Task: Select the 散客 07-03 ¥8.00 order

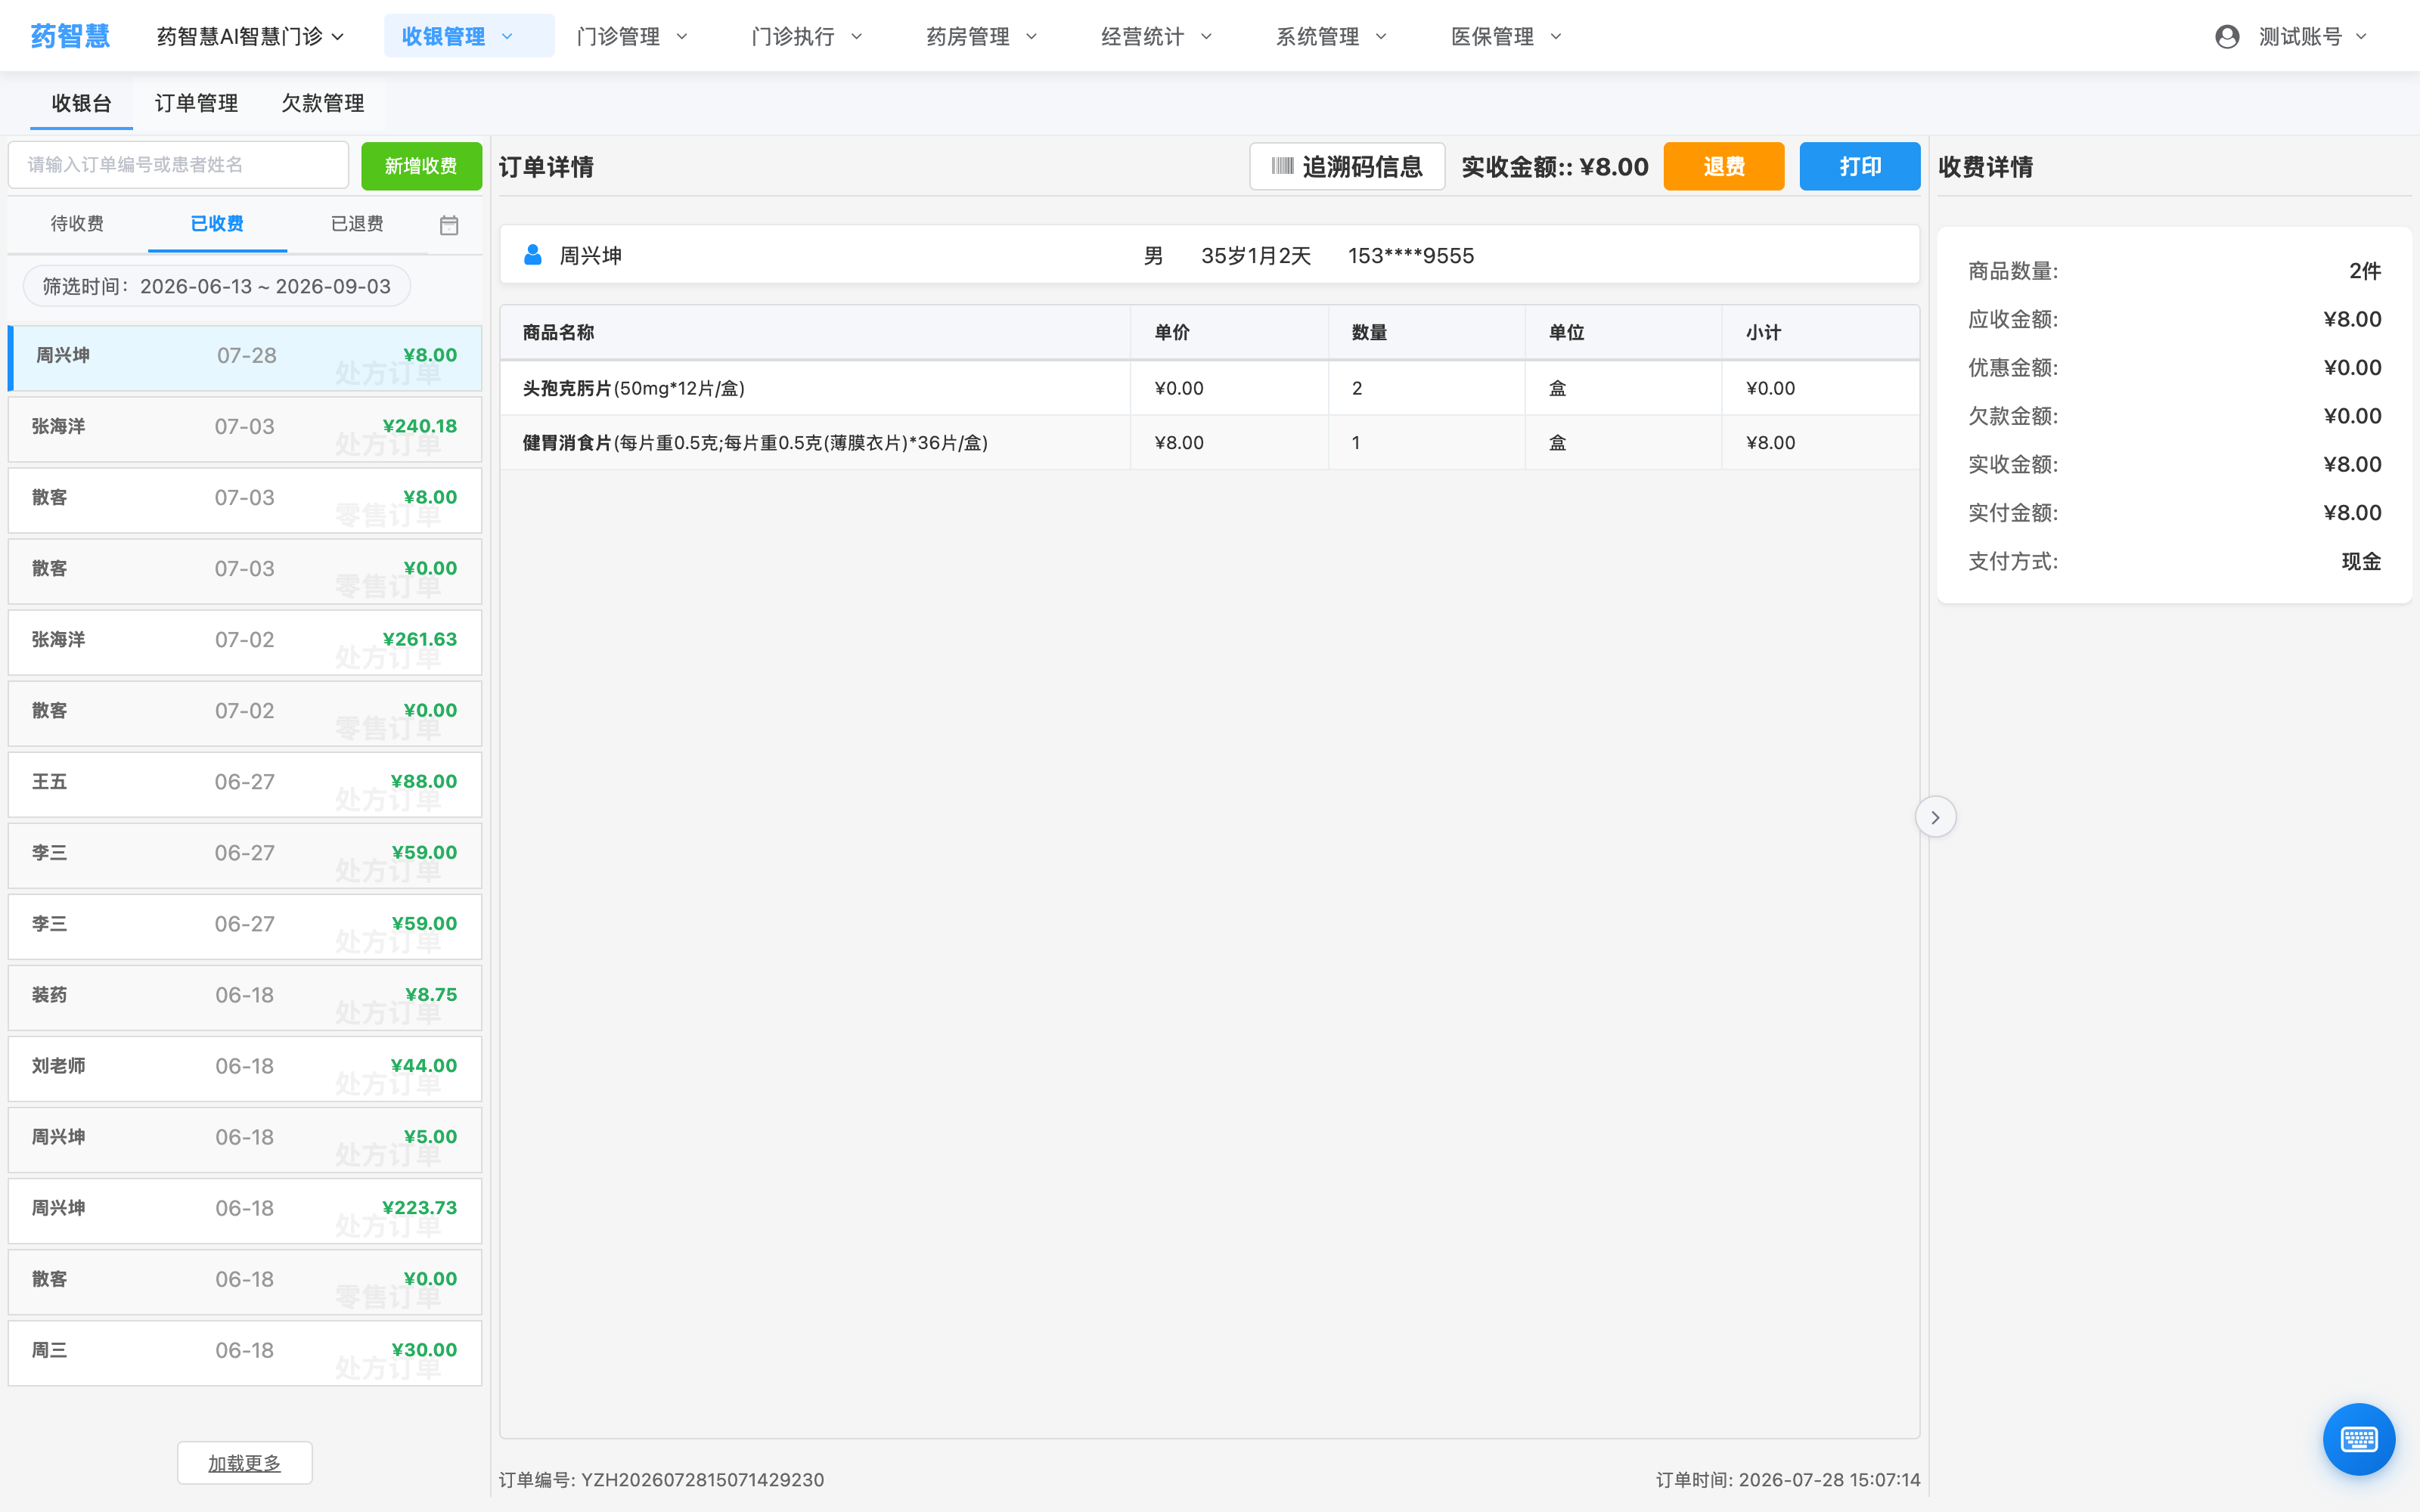Action: click(x=244, y=500)
